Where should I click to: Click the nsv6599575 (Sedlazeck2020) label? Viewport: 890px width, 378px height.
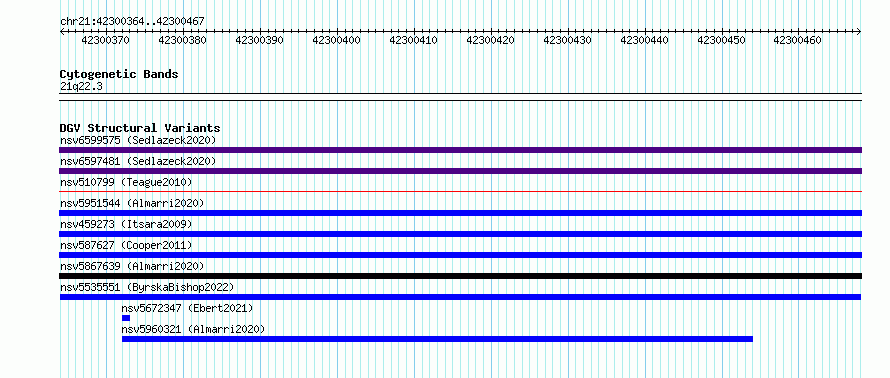click(138, 140)
